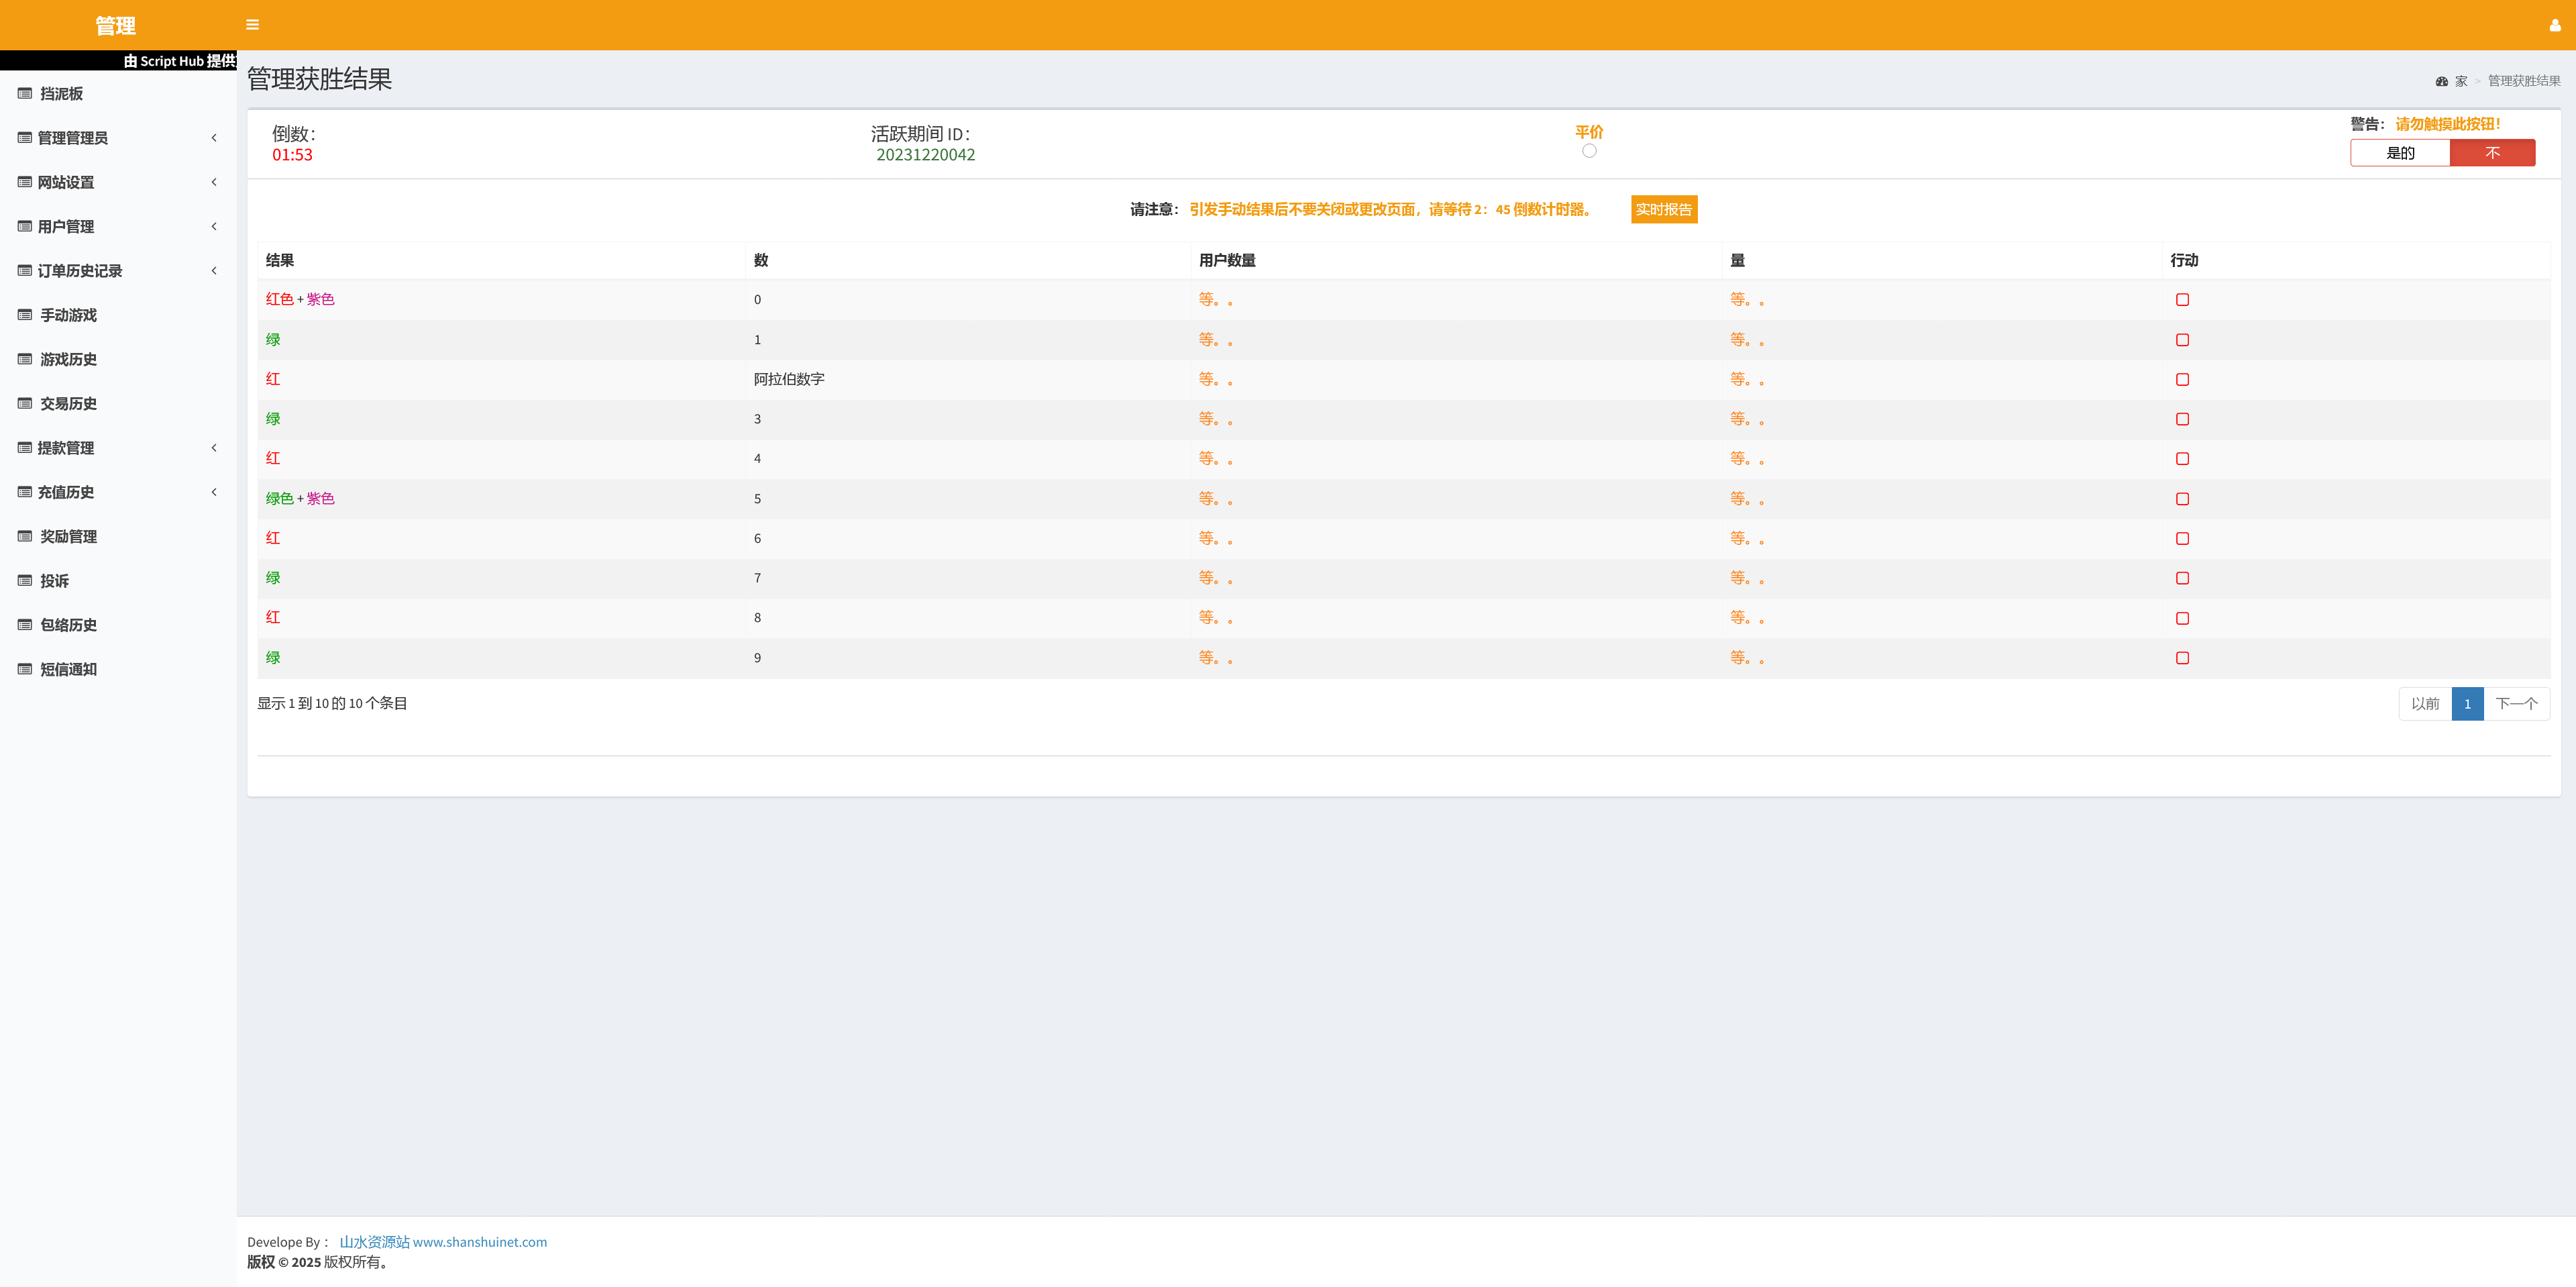The width and height of the screenshot is (2576, 1287).
Task: Select the 平价 radio button
Action: (1589, 151)
